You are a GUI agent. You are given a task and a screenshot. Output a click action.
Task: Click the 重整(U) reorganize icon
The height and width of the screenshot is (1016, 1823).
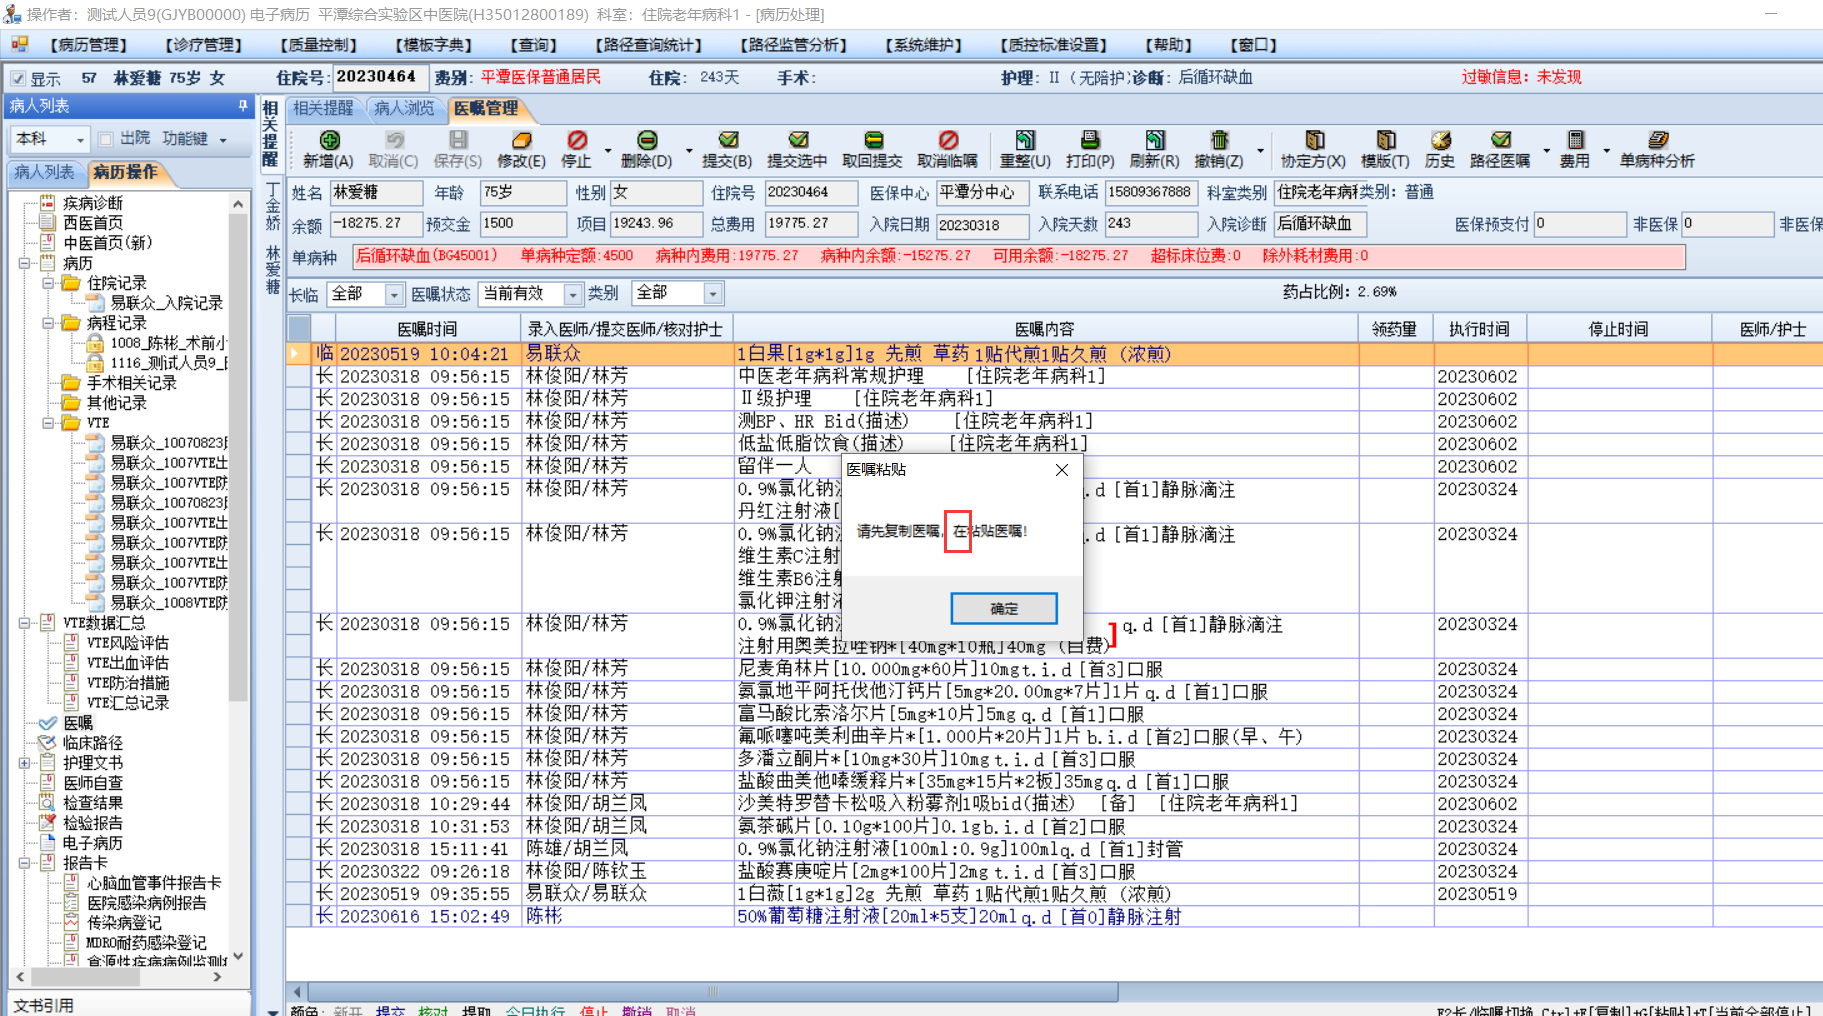(x=1025, y=140)
